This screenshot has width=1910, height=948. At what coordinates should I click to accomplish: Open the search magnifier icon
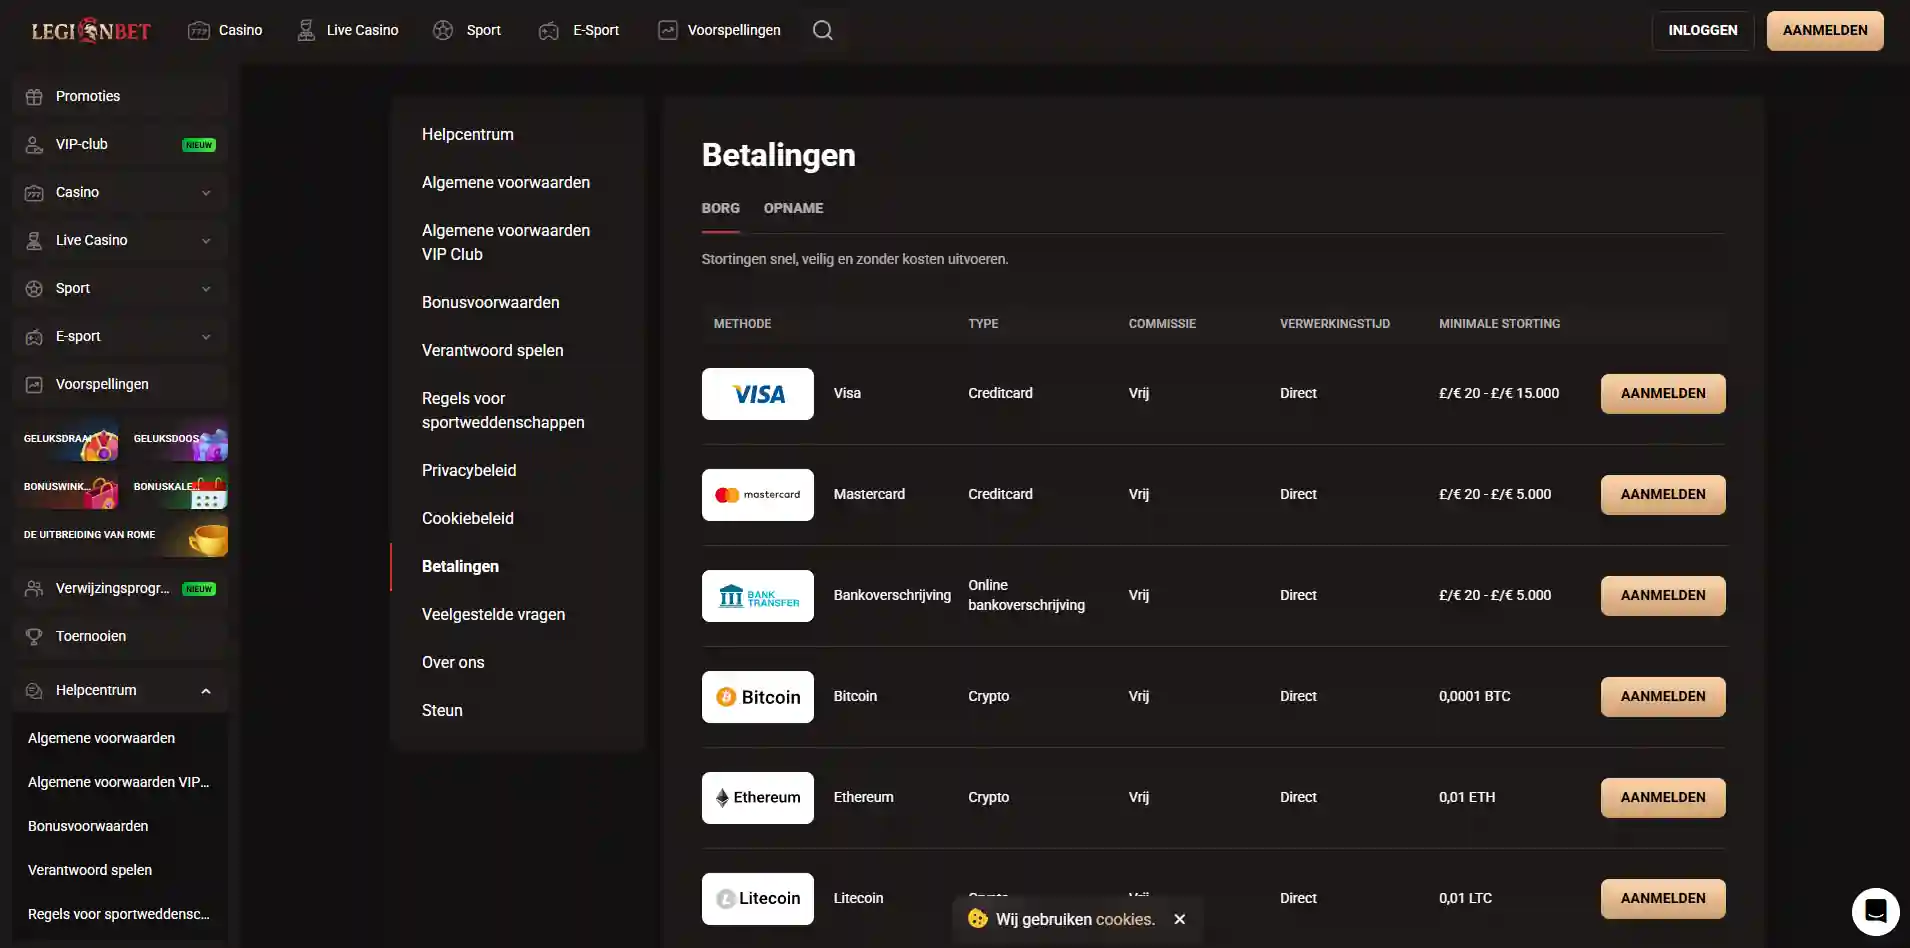pyautogui.click(x=823, y=30)
